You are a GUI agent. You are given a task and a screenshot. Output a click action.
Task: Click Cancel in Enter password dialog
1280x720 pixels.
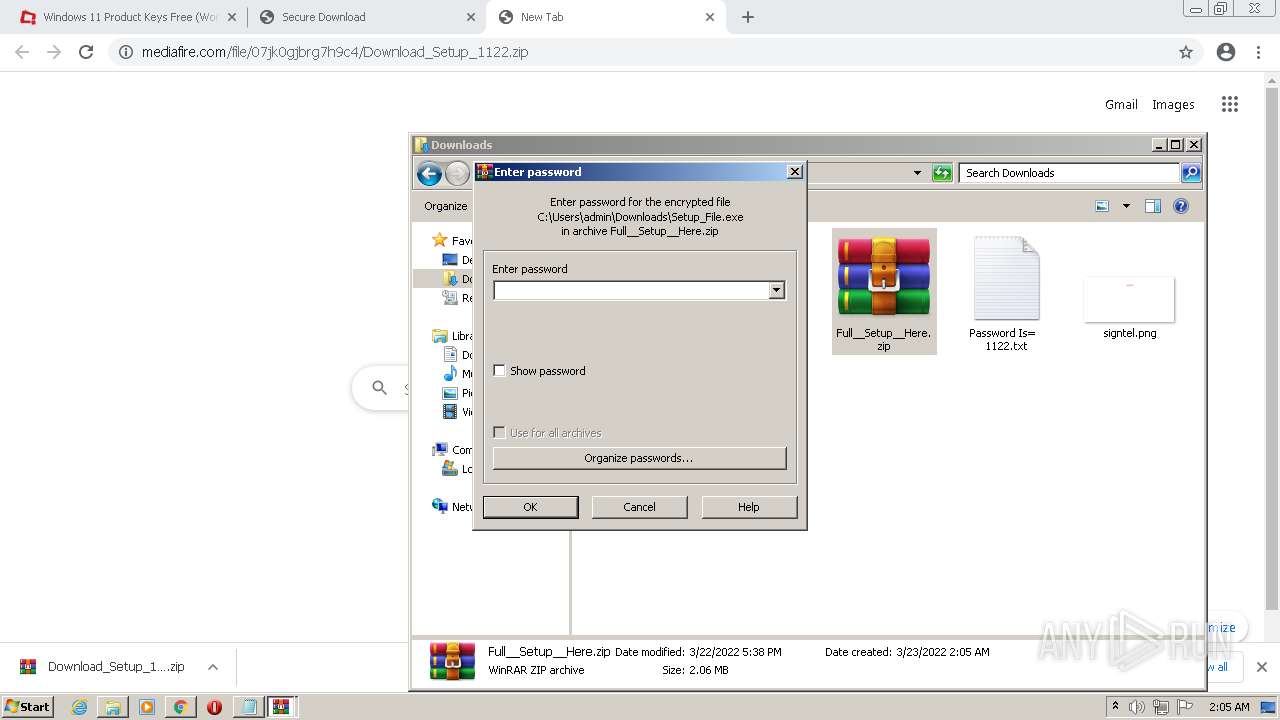point(639,507)
